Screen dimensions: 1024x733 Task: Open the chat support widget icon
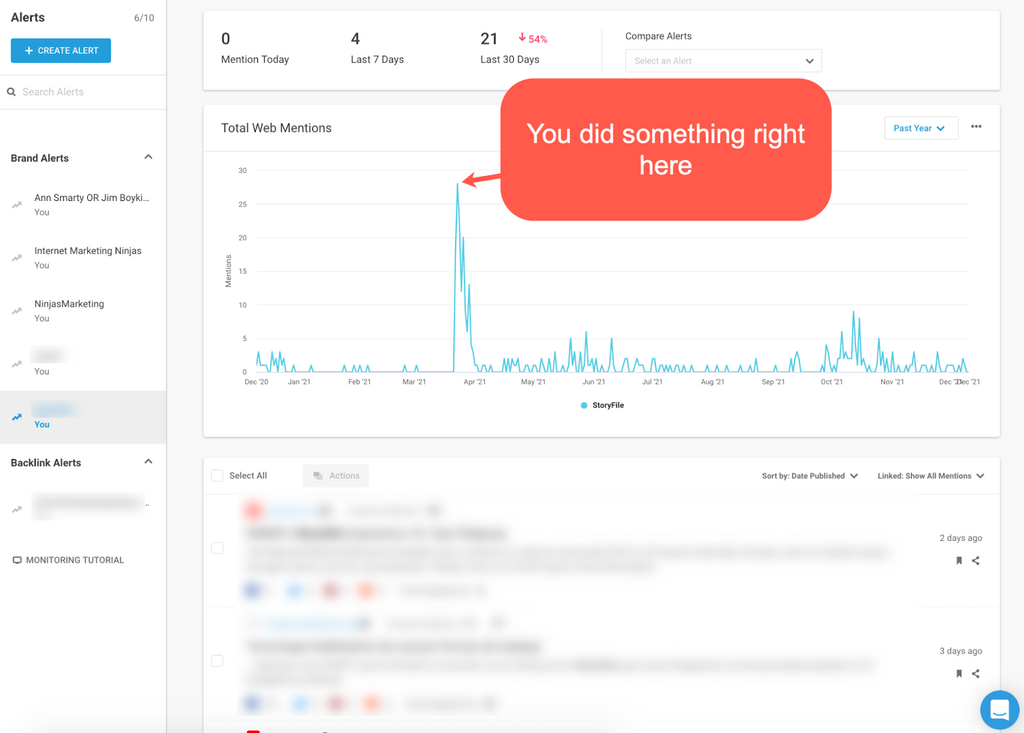point(998,710)
